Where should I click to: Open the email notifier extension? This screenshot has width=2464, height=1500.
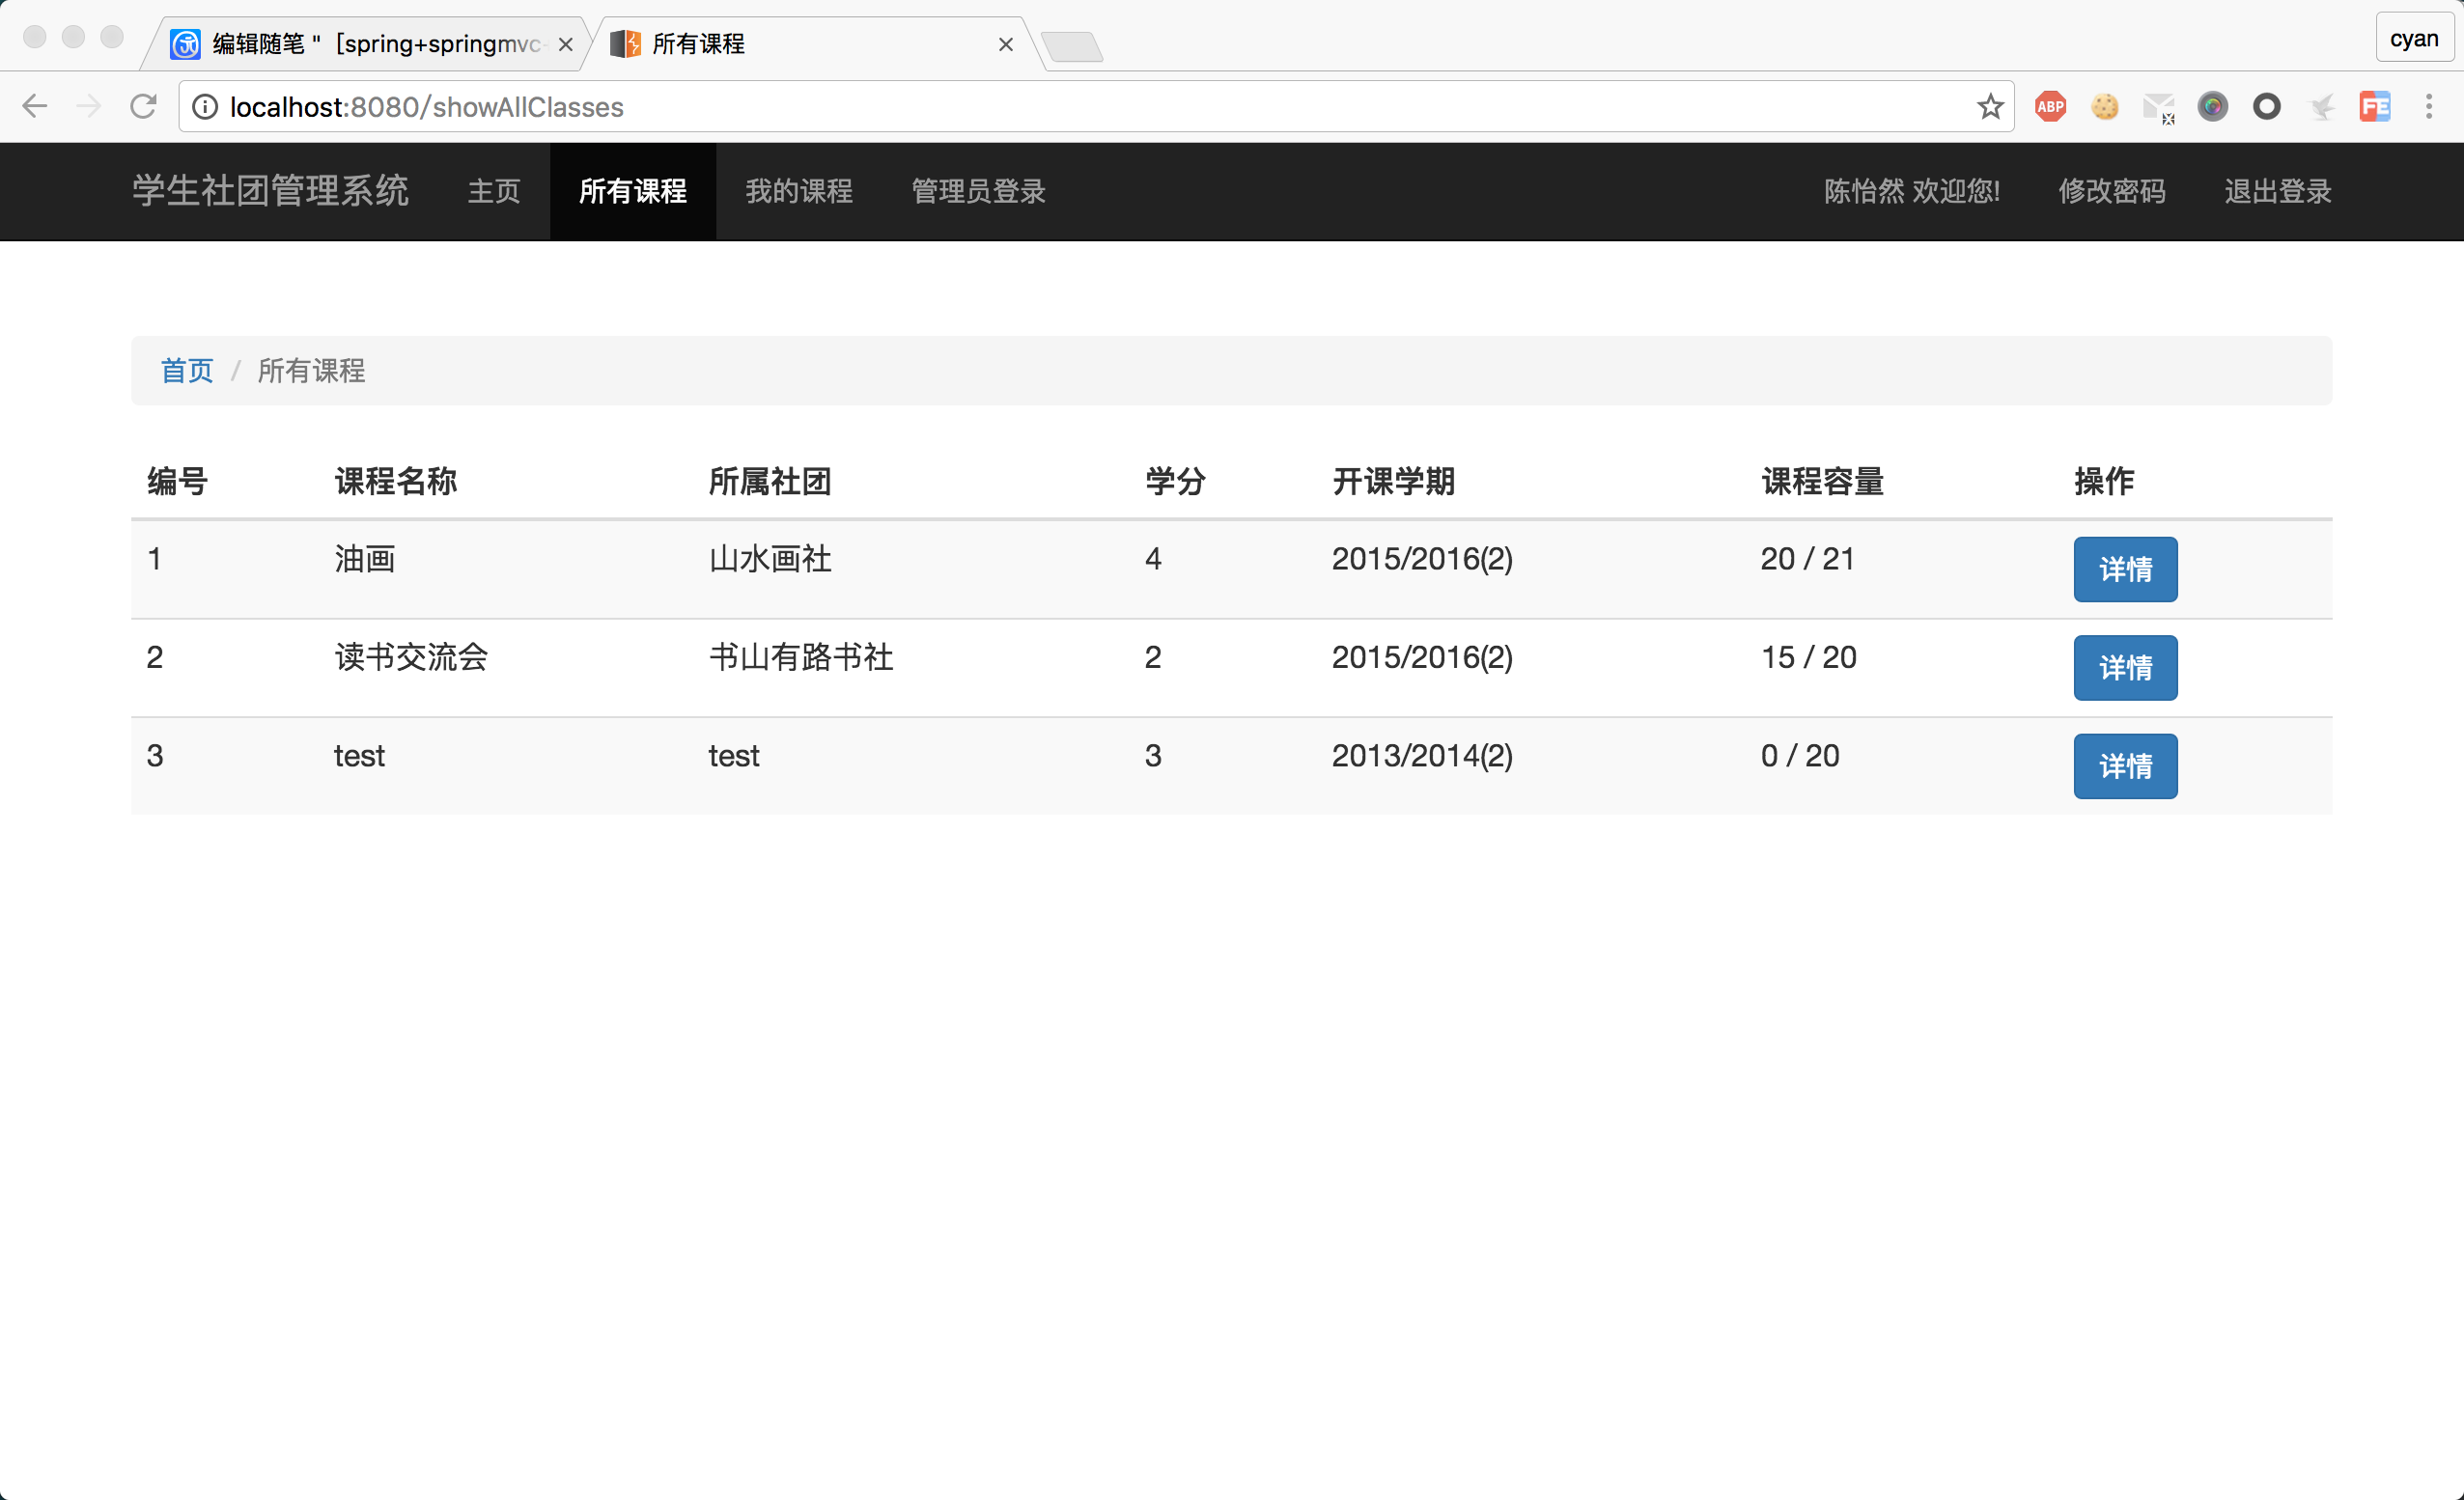[2159, 106]
